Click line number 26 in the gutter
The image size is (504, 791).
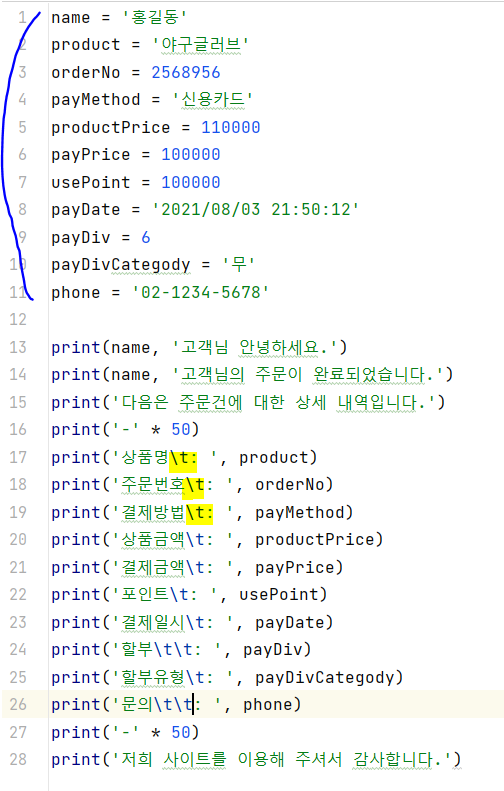[x=18, y=704]
